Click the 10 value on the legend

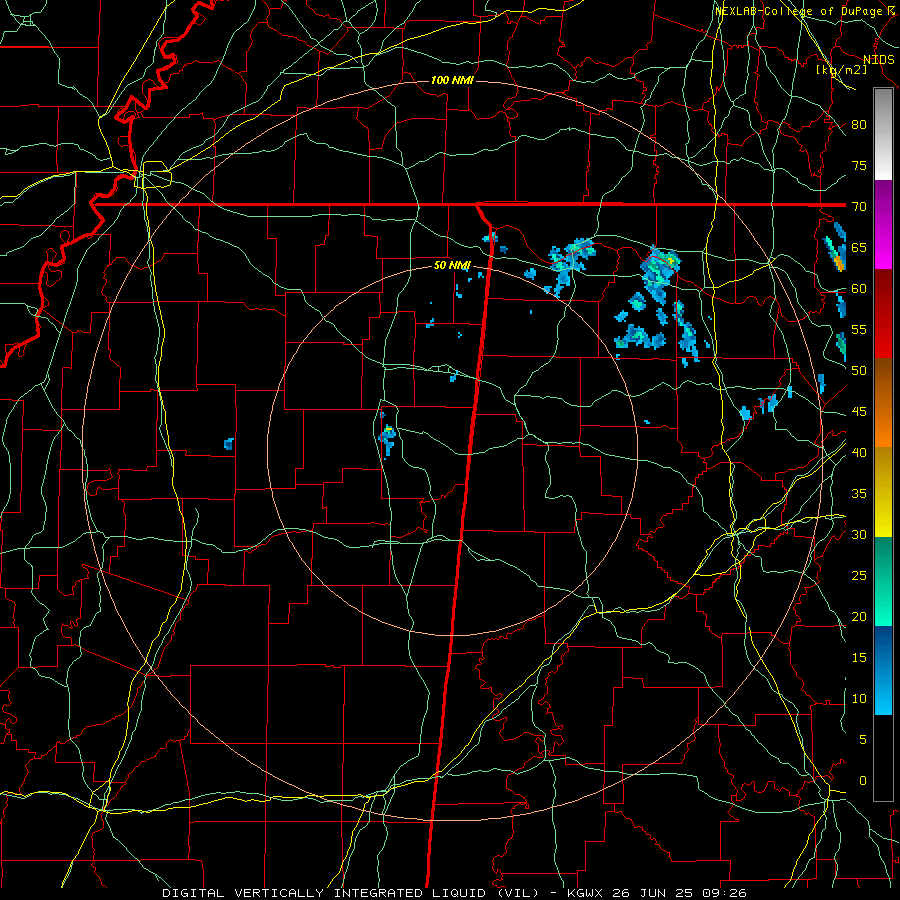pyautogui.click(x=859, y=699)
